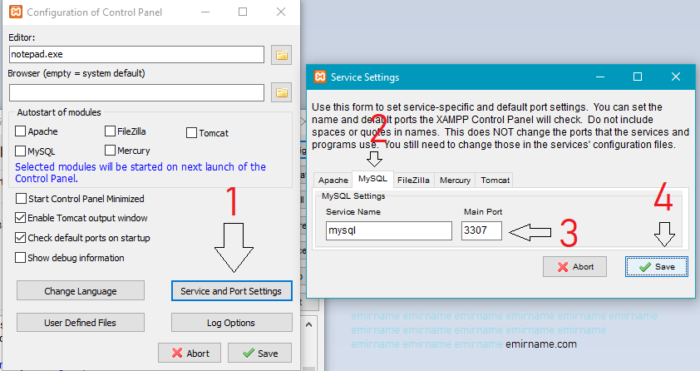
Task: Open Log Options
Action: 231,322
